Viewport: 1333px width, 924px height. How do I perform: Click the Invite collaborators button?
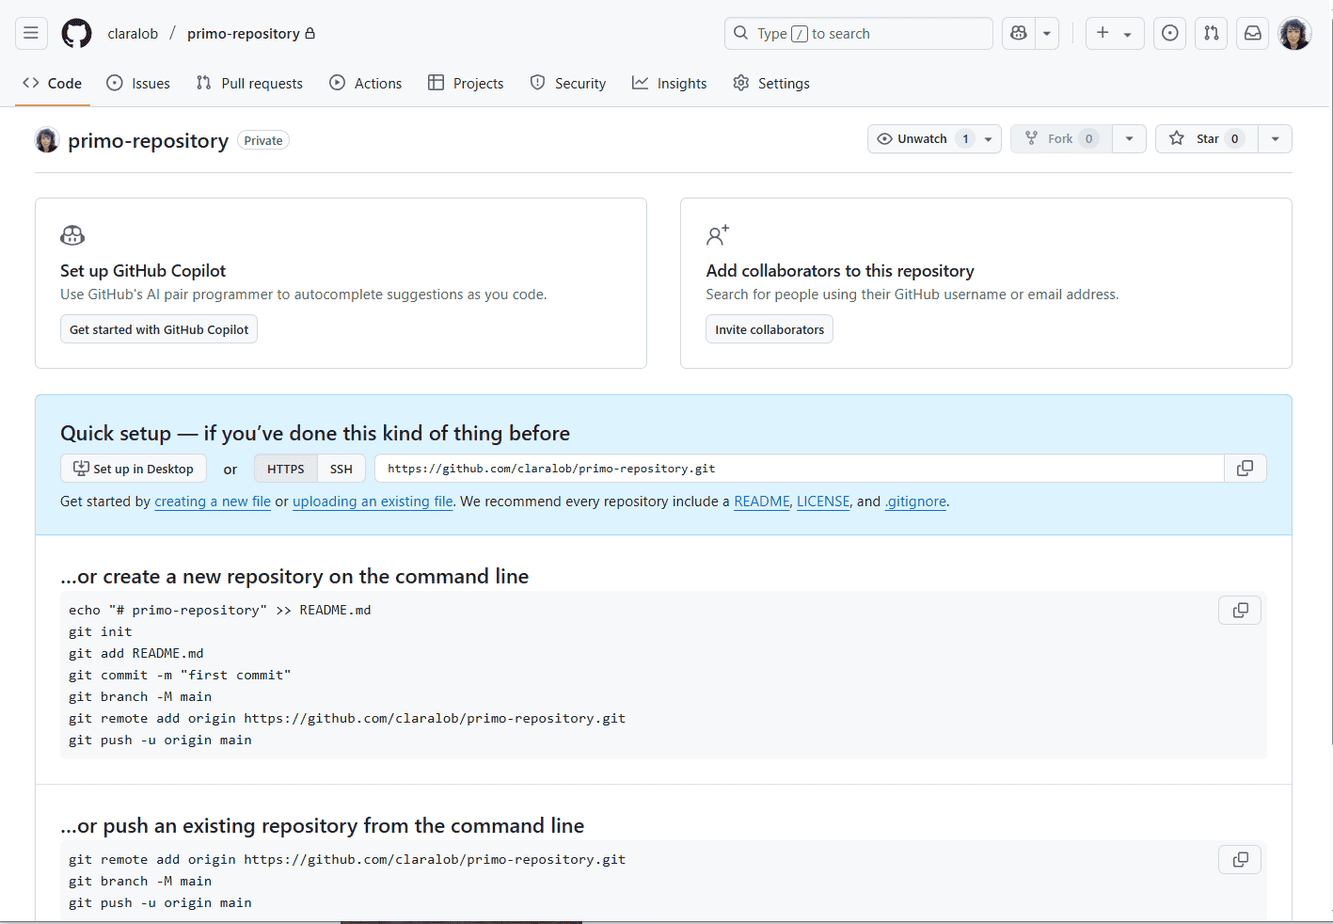coord(769,328)
